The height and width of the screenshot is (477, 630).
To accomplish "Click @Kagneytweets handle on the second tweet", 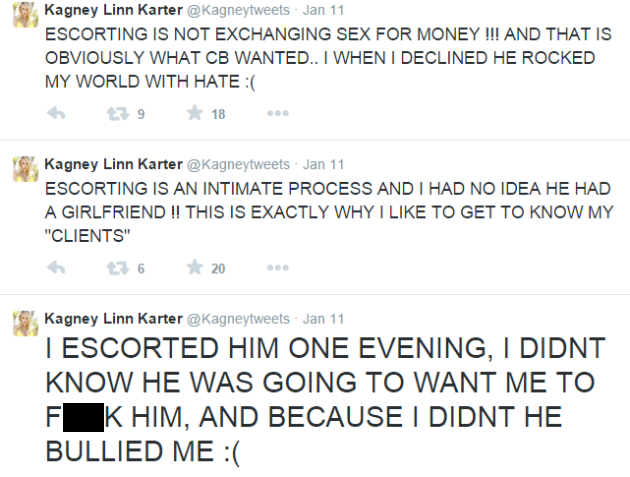I will [x=237, y=164].
